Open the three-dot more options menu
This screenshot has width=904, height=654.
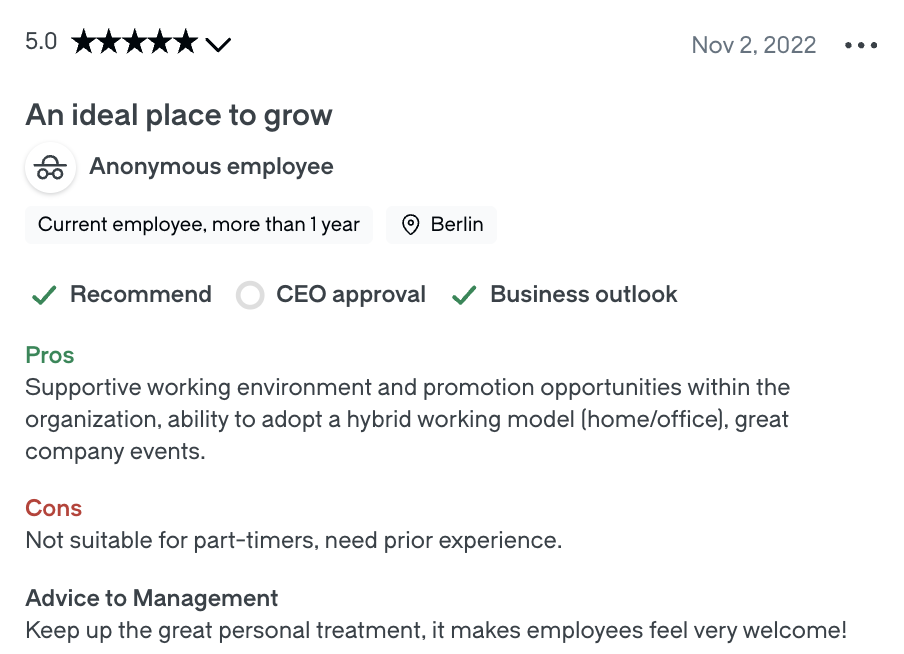(x=861, y=45)
